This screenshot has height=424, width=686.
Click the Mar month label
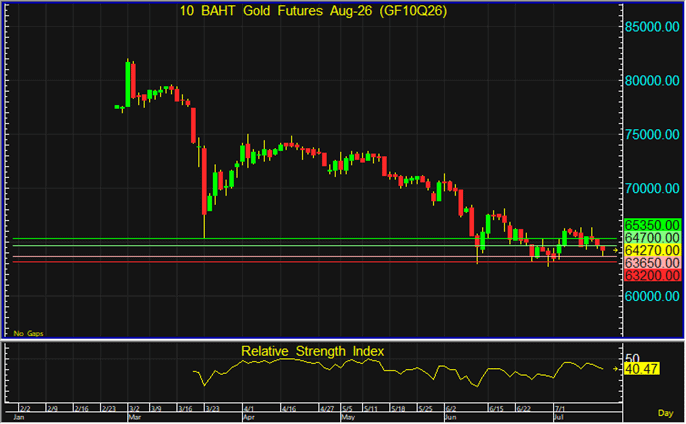click(x=134, y=417)
